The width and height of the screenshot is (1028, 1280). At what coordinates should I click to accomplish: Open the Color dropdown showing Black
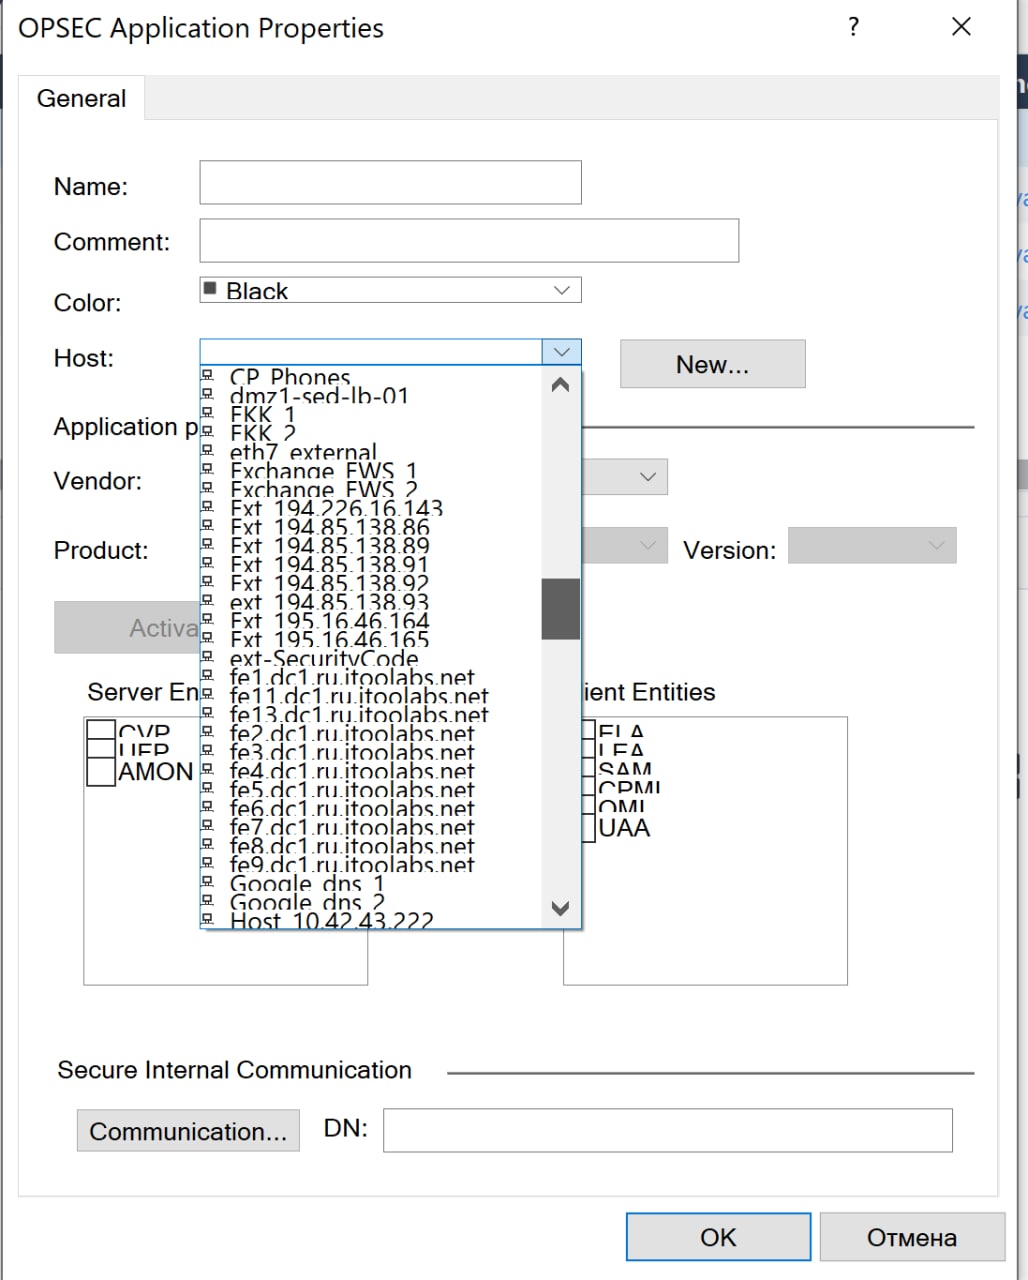point(390,290)
